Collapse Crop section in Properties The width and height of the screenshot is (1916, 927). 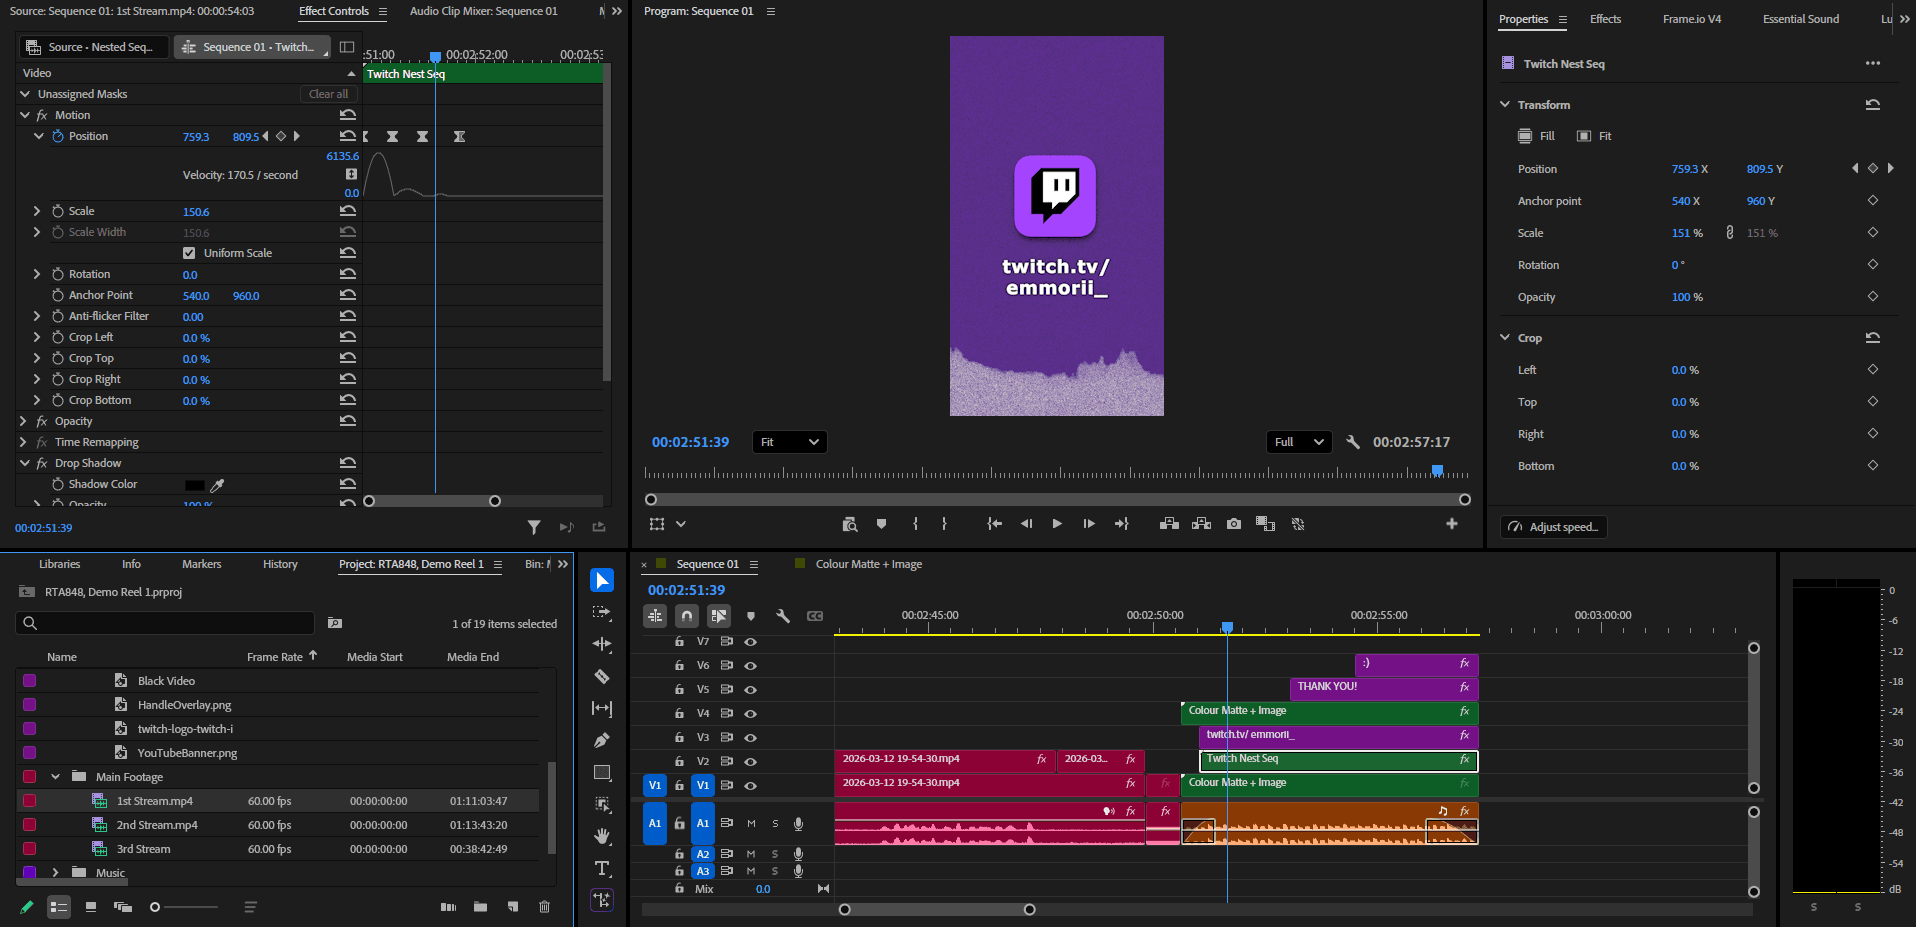[x=1505, y=338]
